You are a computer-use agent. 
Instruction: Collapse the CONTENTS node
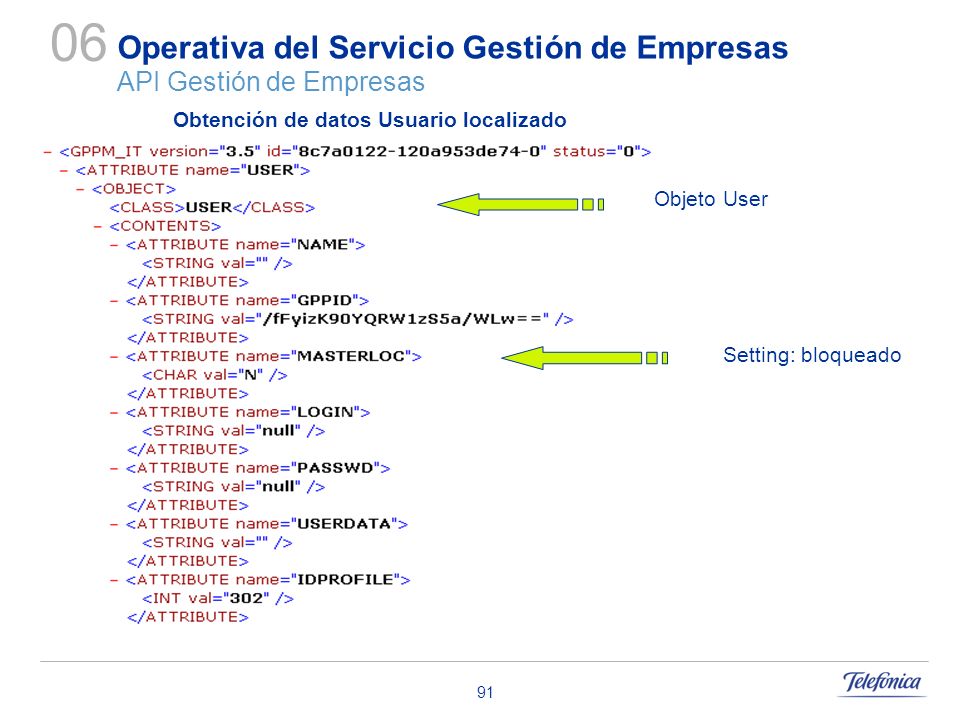point(97,227)
